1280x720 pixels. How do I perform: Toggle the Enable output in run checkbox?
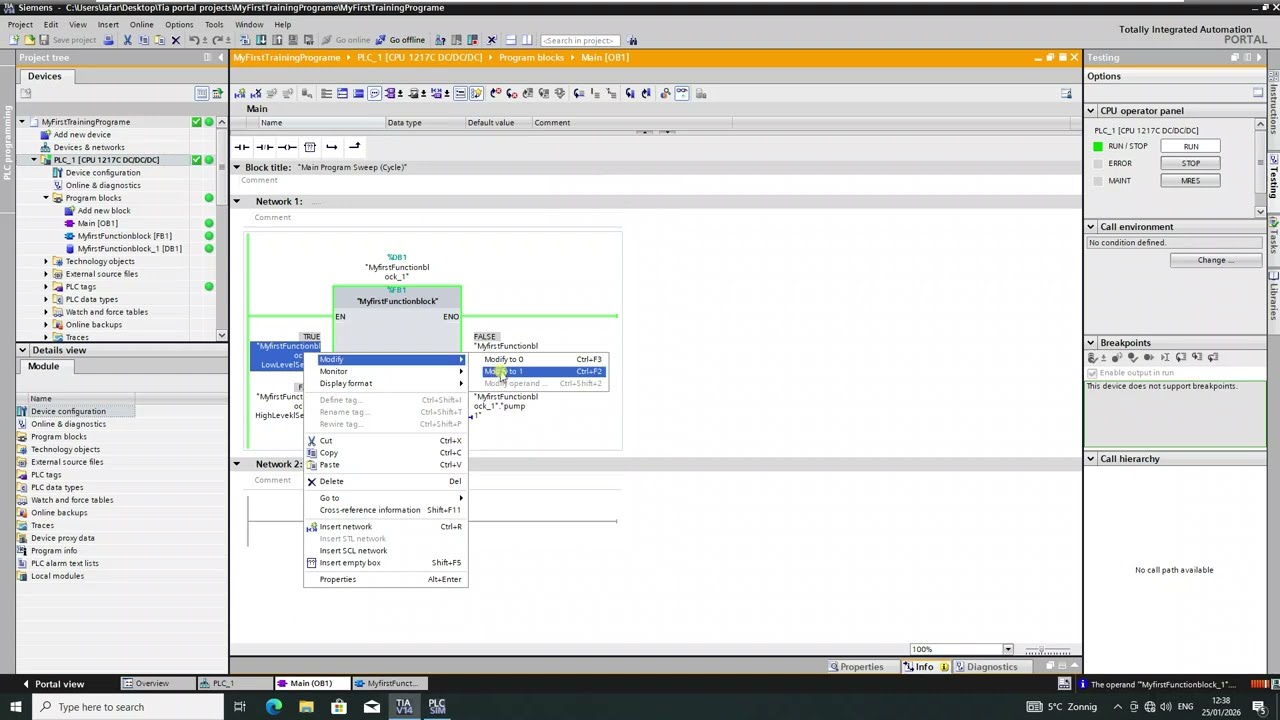click(1093, 373)
